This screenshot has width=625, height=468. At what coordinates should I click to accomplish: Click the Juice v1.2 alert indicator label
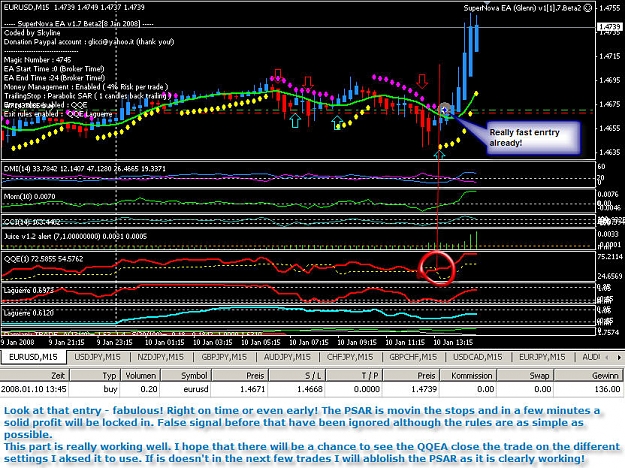pos(75,236)
